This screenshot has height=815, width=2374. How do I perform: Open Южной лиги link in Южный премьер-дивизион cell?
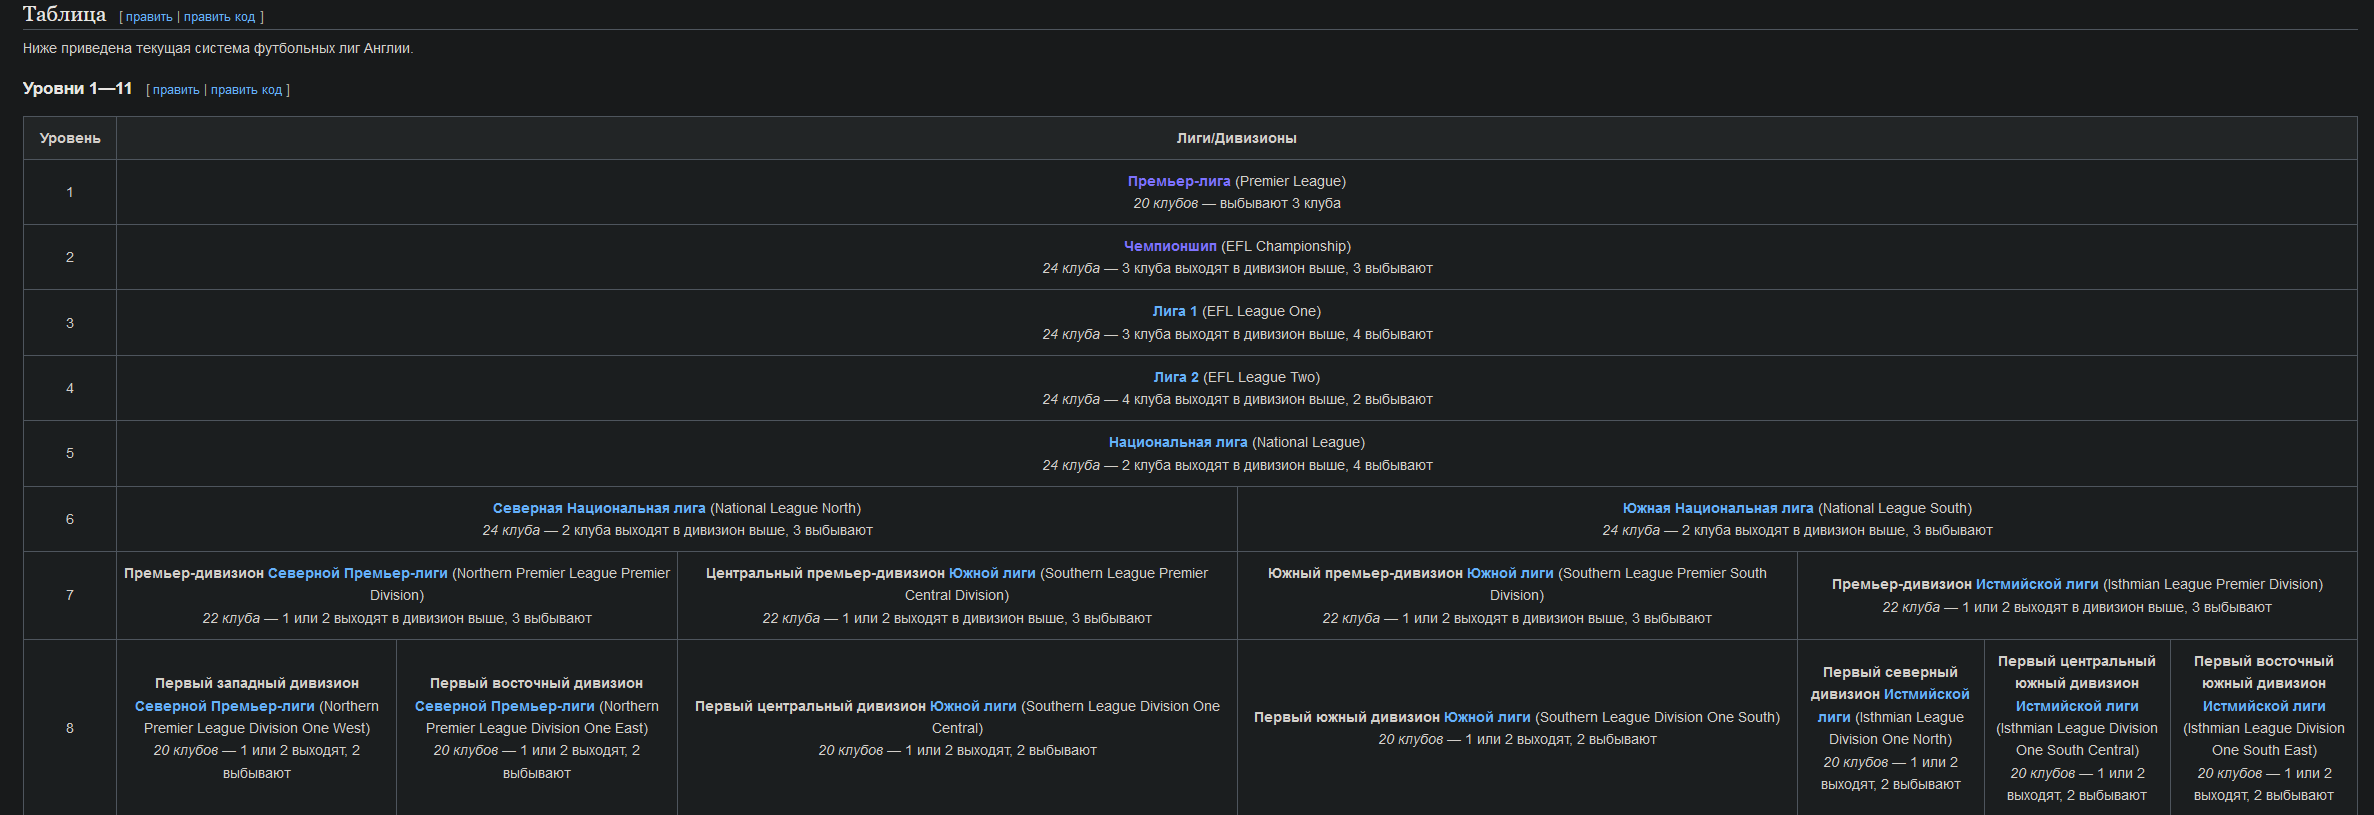coord(1510,573)
